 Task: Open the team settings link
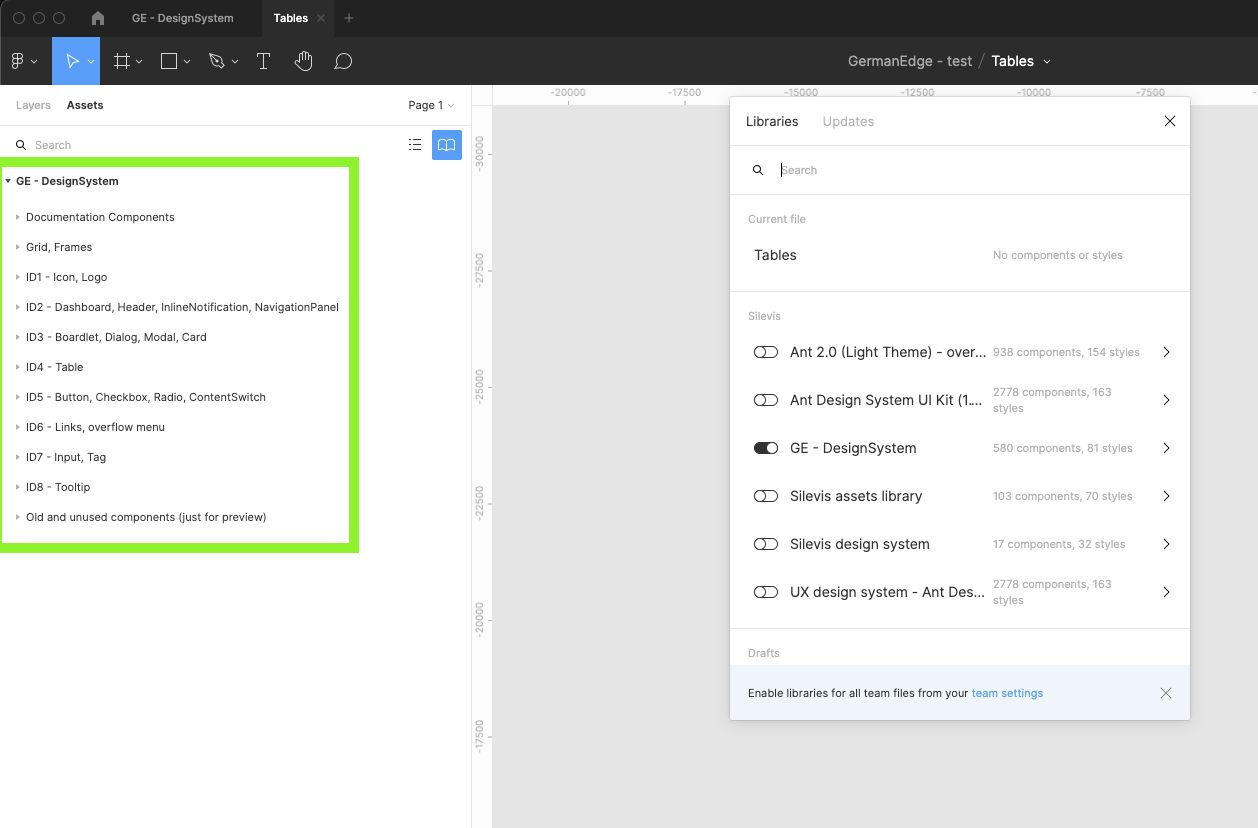click(1007, 693)
